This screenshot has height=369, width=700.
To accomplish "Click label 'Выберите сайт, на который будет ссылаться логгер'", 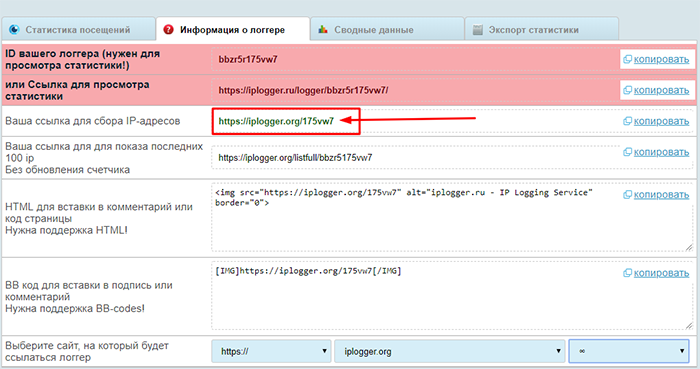I will pyautogui.click(x=87, y=351).
